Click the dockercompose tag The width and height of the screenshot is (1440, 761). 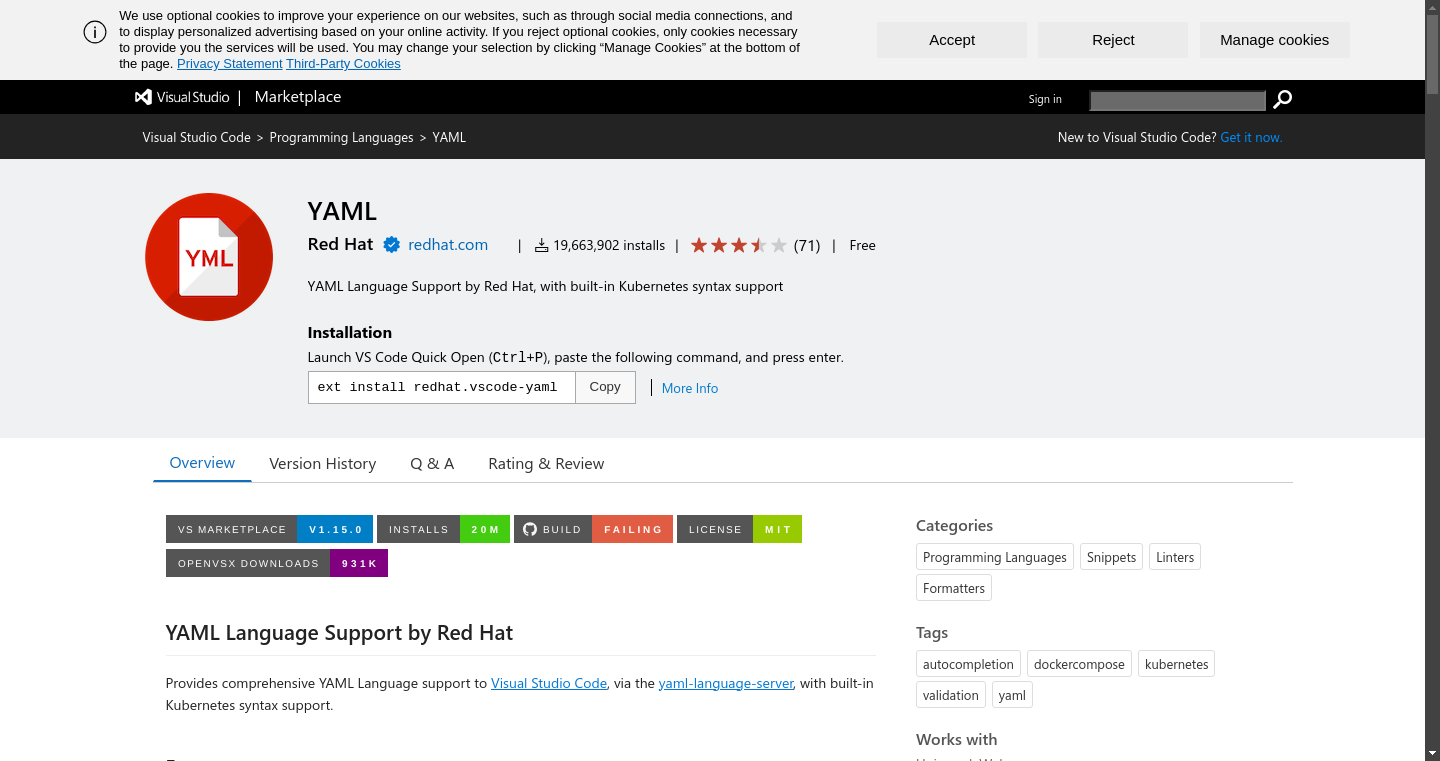tap(1079, 664)
